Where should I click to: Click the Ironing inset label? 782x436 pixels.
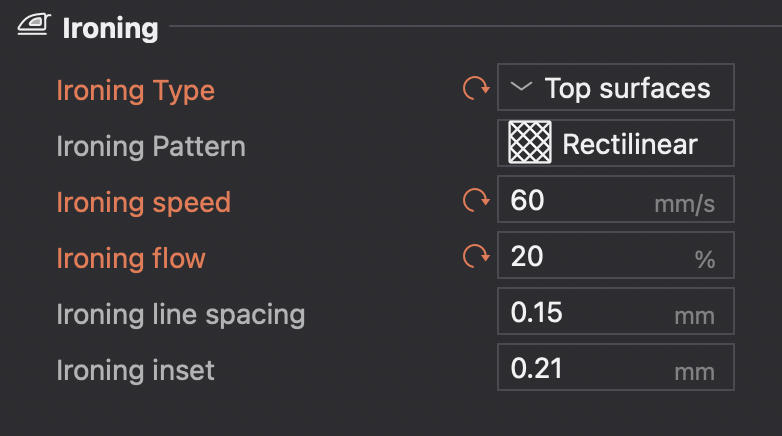coord(136,371)
